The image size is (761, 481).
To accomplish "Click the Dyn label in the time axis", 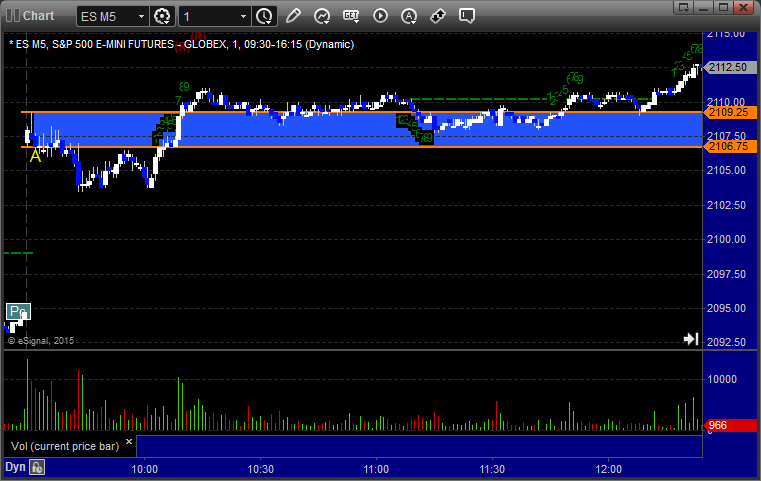I will click(x=15, y=467).
